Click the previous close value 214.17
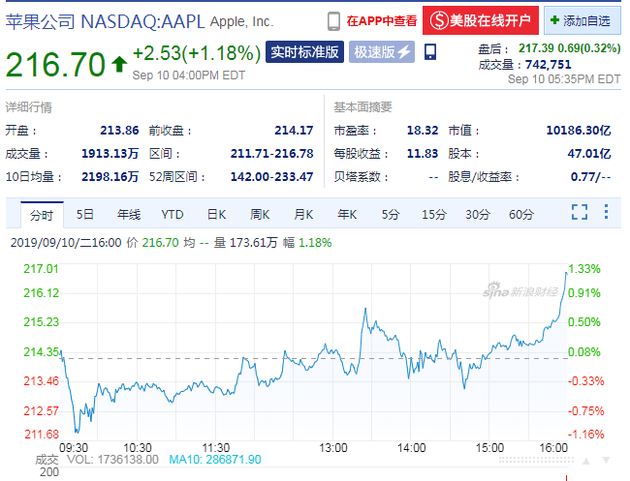This screenshot has width=630, height=481. (294, 130)
